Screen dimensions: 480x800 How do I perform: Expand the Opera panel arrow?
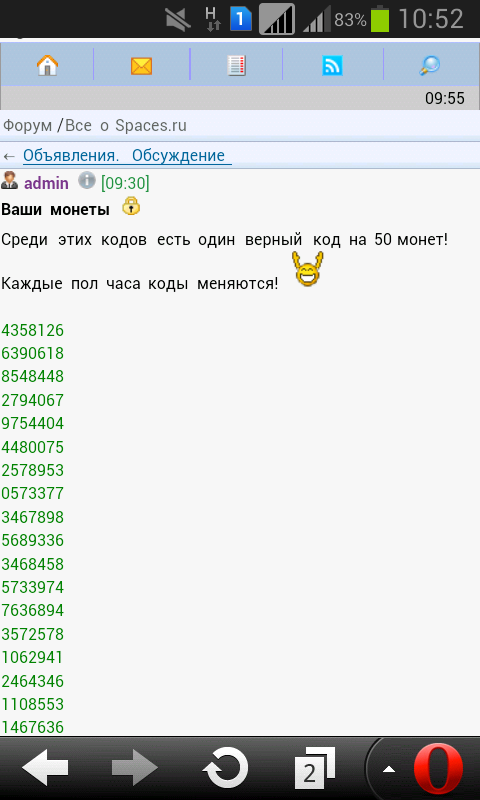(x=389, y=769)
